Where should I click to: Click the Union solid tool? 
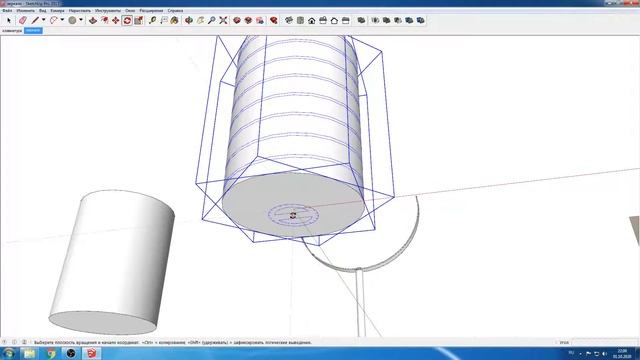387,20
